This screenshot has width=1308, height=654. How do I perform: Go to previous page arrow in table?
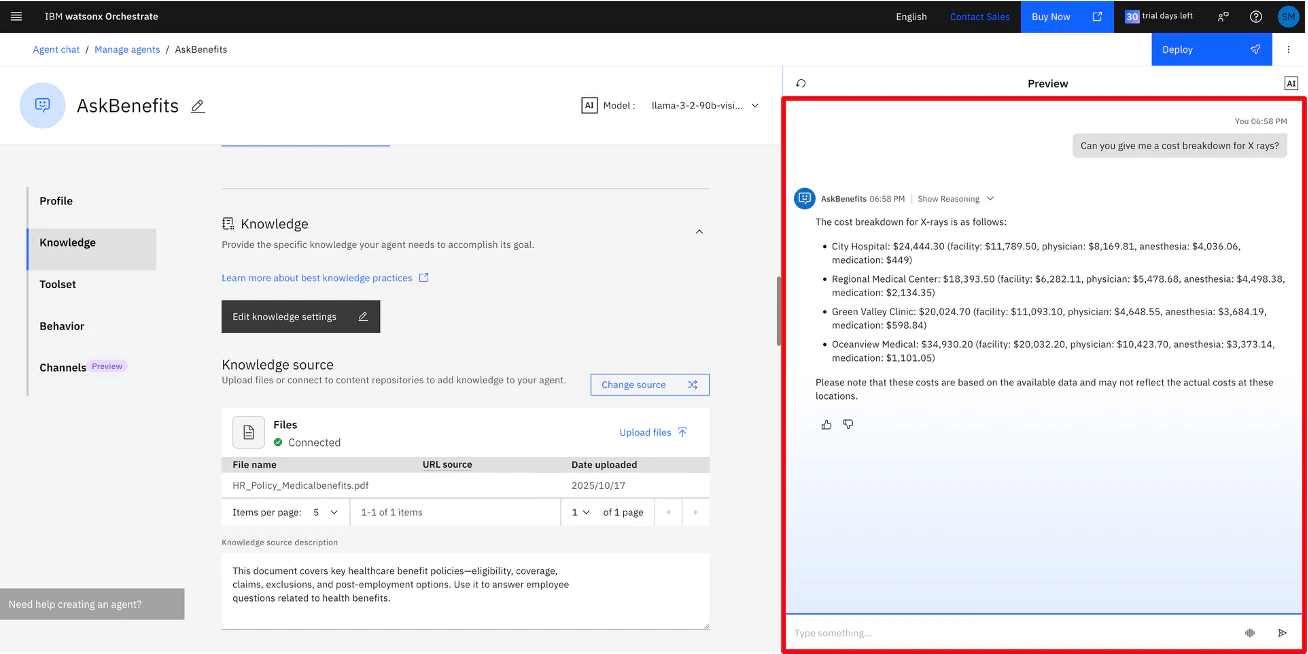pyautogui.click(x=668, y=512)
